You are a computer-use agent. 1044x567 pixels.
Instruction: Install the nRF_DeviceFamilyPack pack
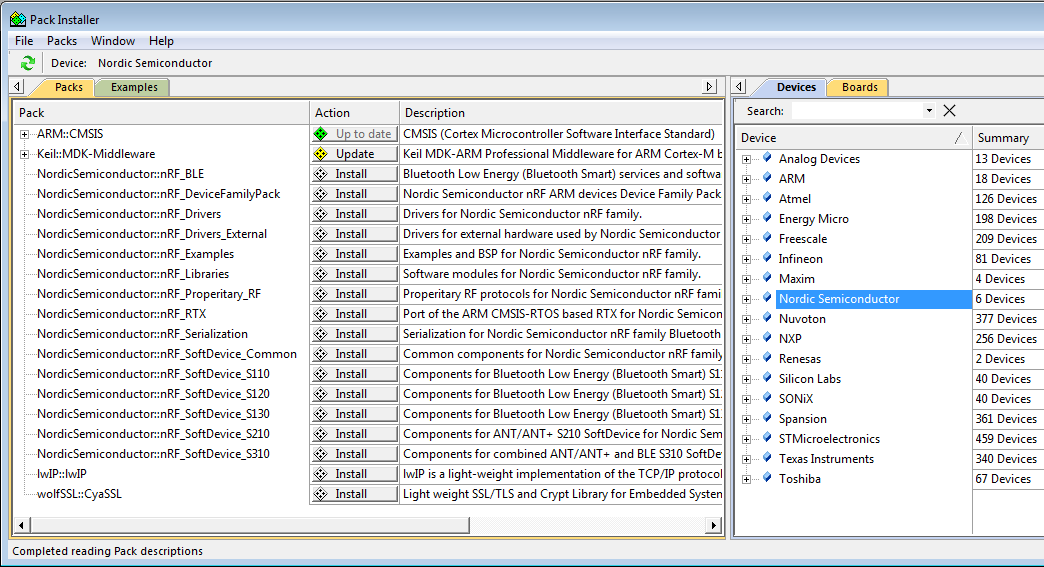tap(354, 194)
